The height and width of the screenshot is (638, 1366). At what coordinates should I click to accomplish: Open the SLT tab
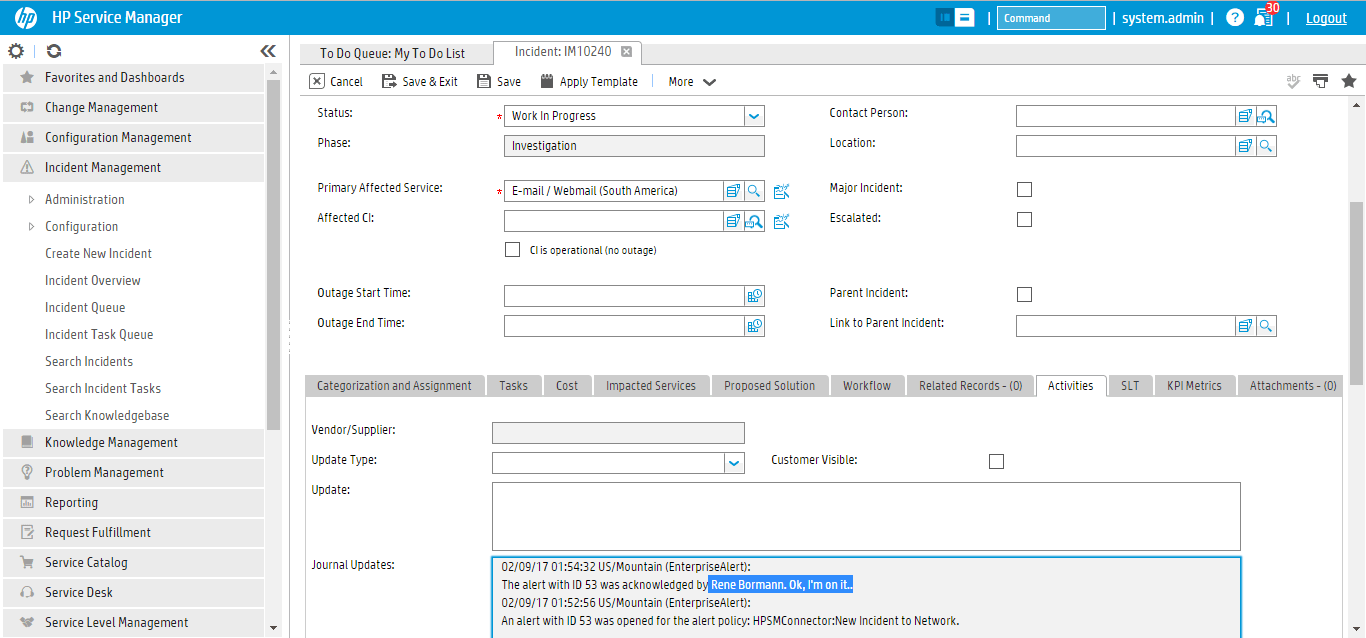click(x=1130, y=386)
